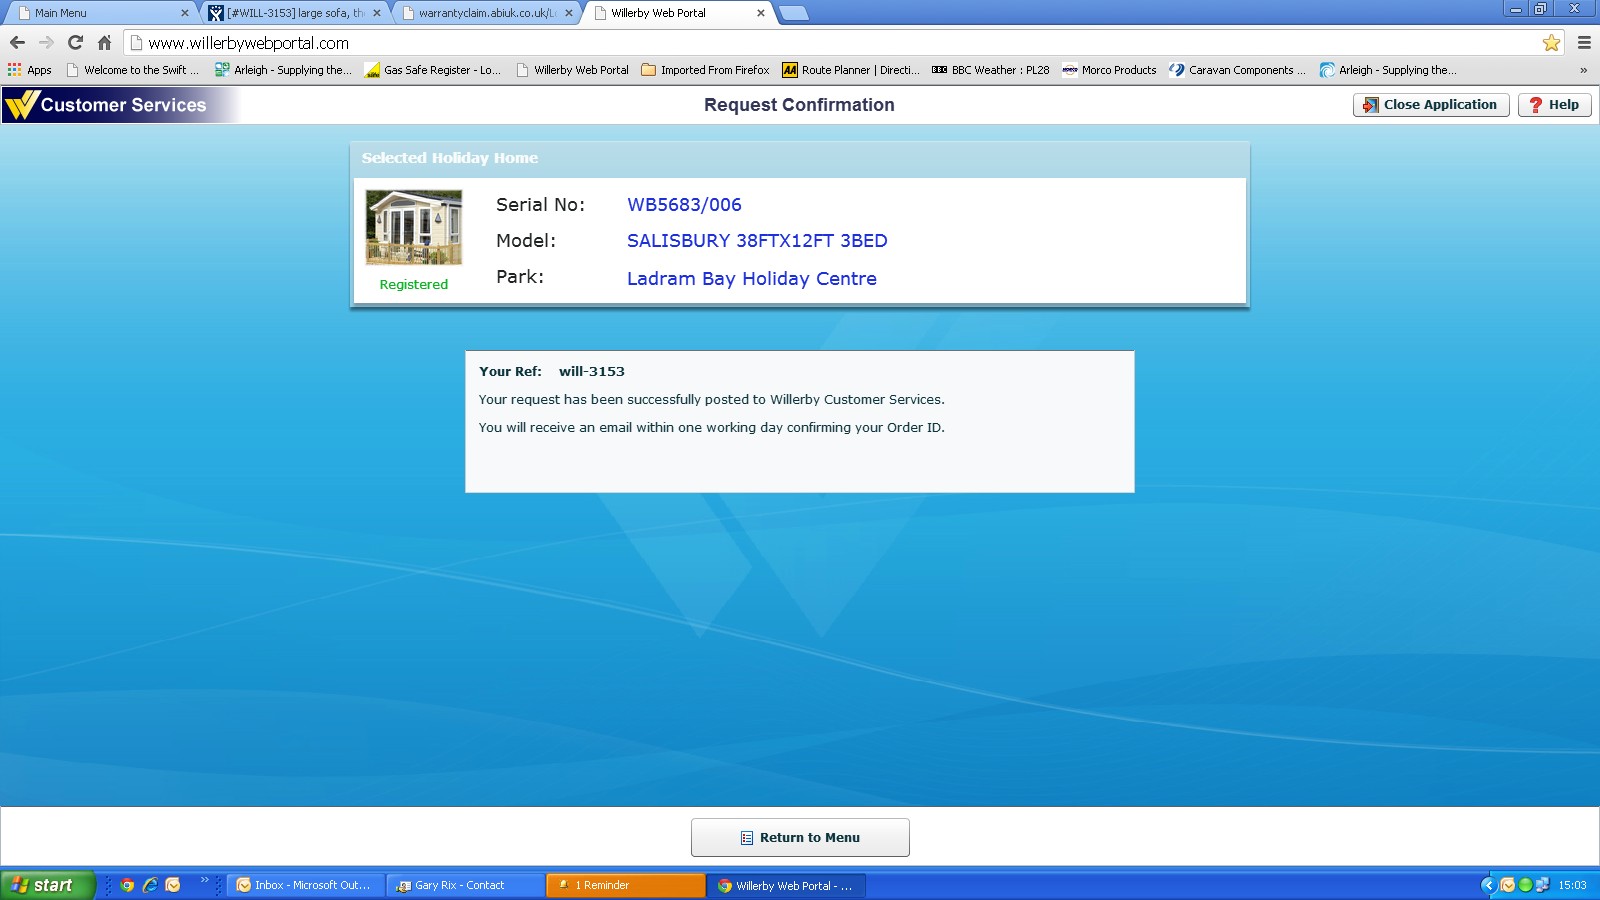Open the Apps bookmarks shortcut
1600x900 pixels.
click(x=30, y=70)
